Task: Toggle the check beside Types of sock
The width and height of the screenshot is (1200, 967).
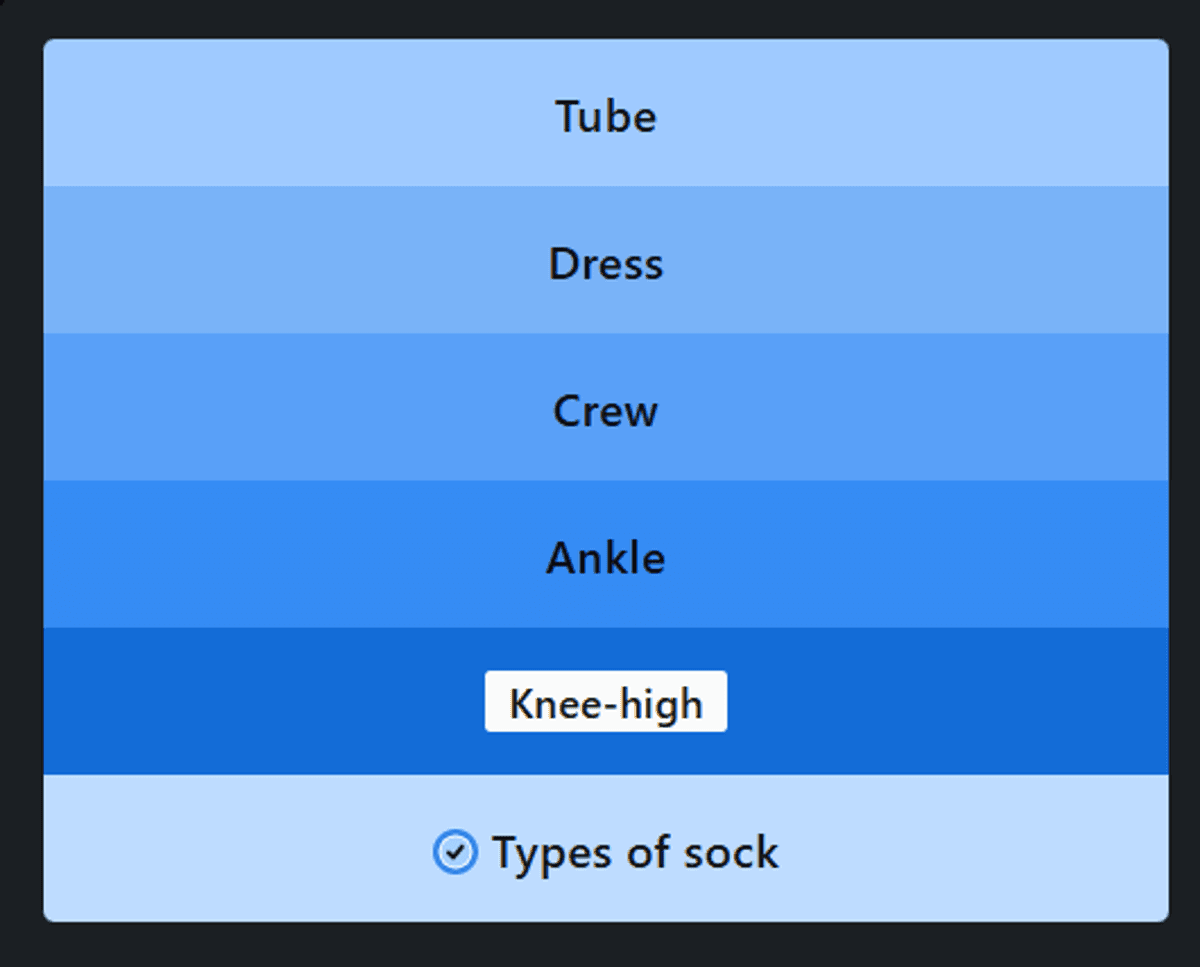Action: point(455,853)
